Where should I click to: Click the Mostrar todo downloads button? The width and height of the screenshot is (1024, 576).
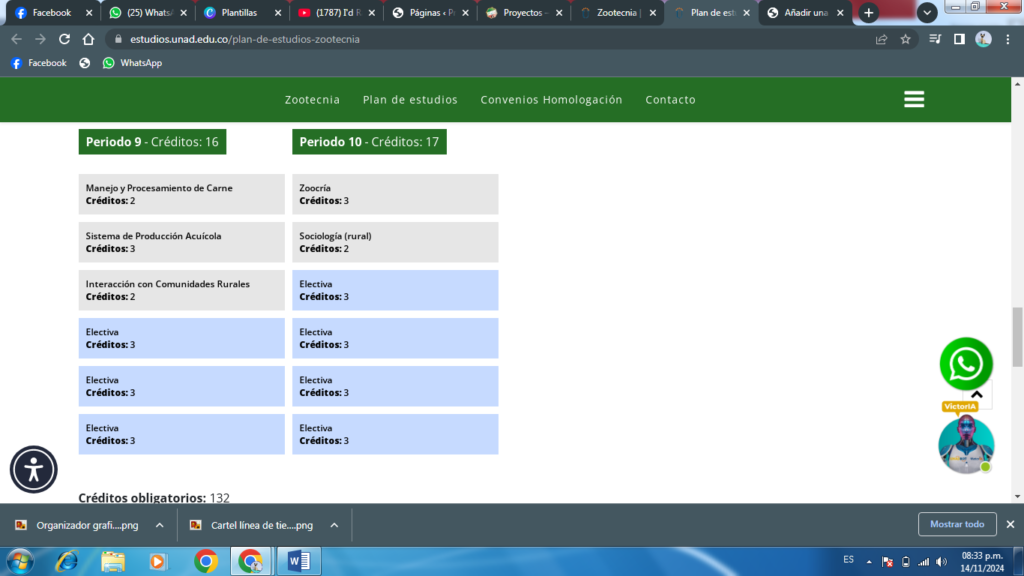tap(957, 524)
